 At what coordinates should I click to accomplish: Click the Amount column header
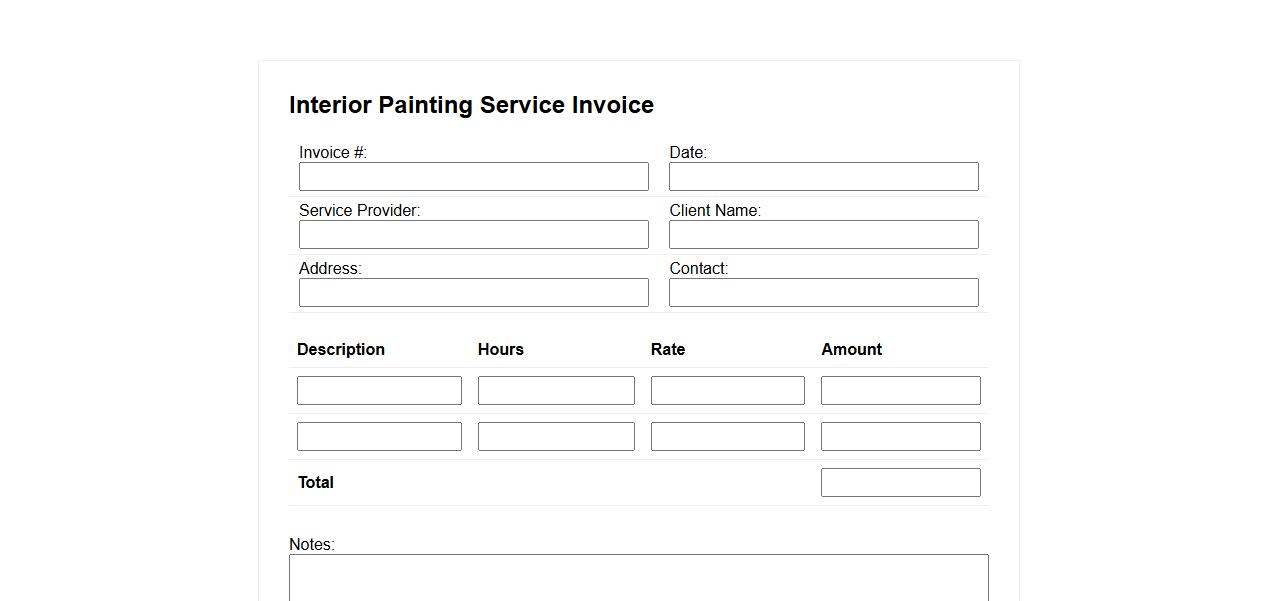851,349
